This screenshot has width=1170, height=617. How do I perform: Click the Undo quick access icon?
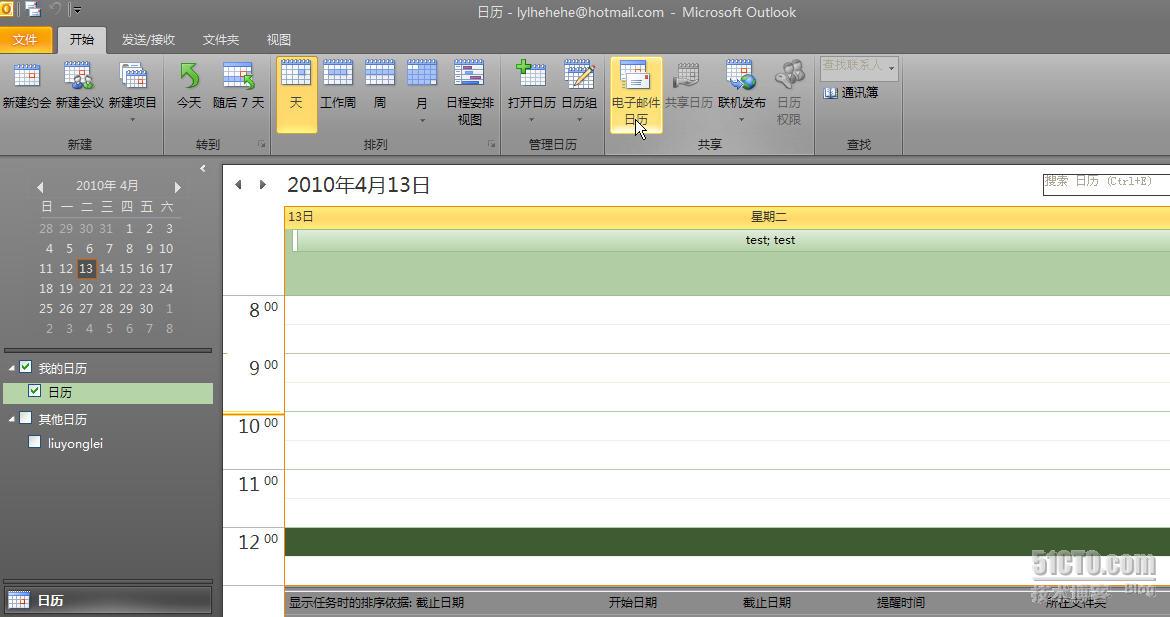pyautogui.click(x=56, y=10)
